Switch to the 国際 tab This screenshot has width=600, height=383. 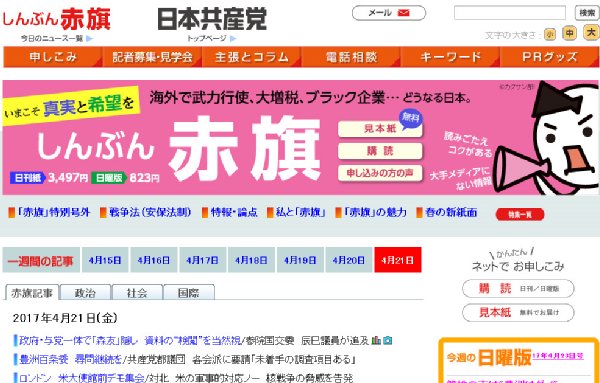[x=189, y=293]
